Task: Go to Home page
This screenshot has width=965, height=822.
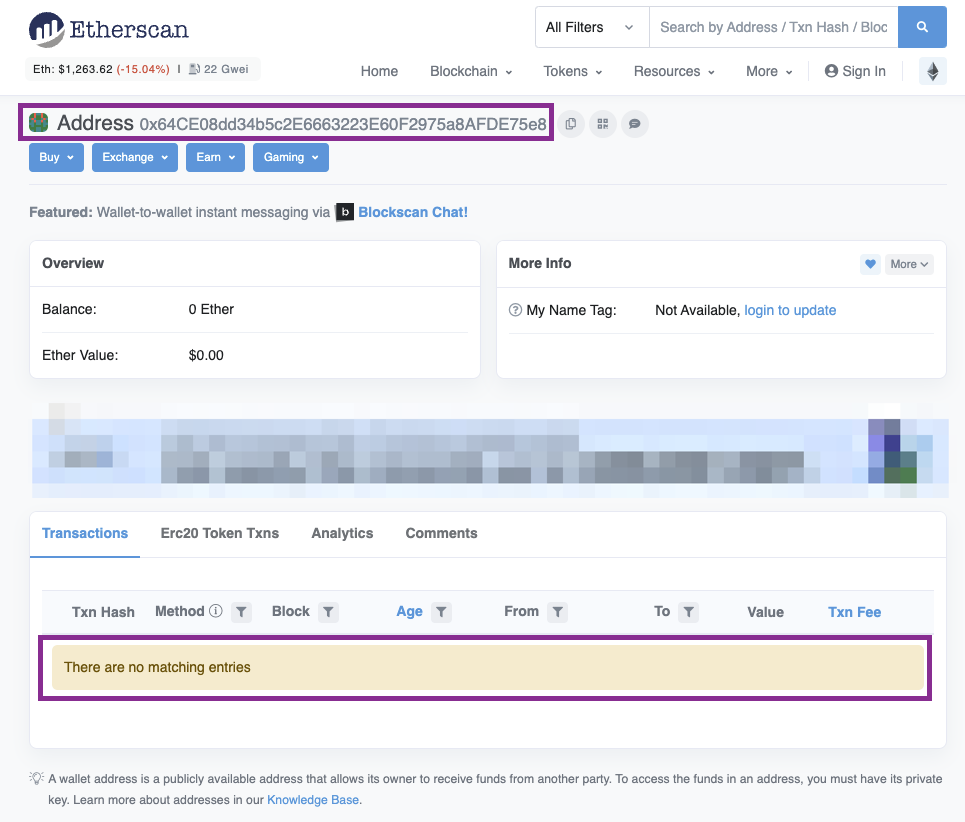Action: [x=379, y=71]
